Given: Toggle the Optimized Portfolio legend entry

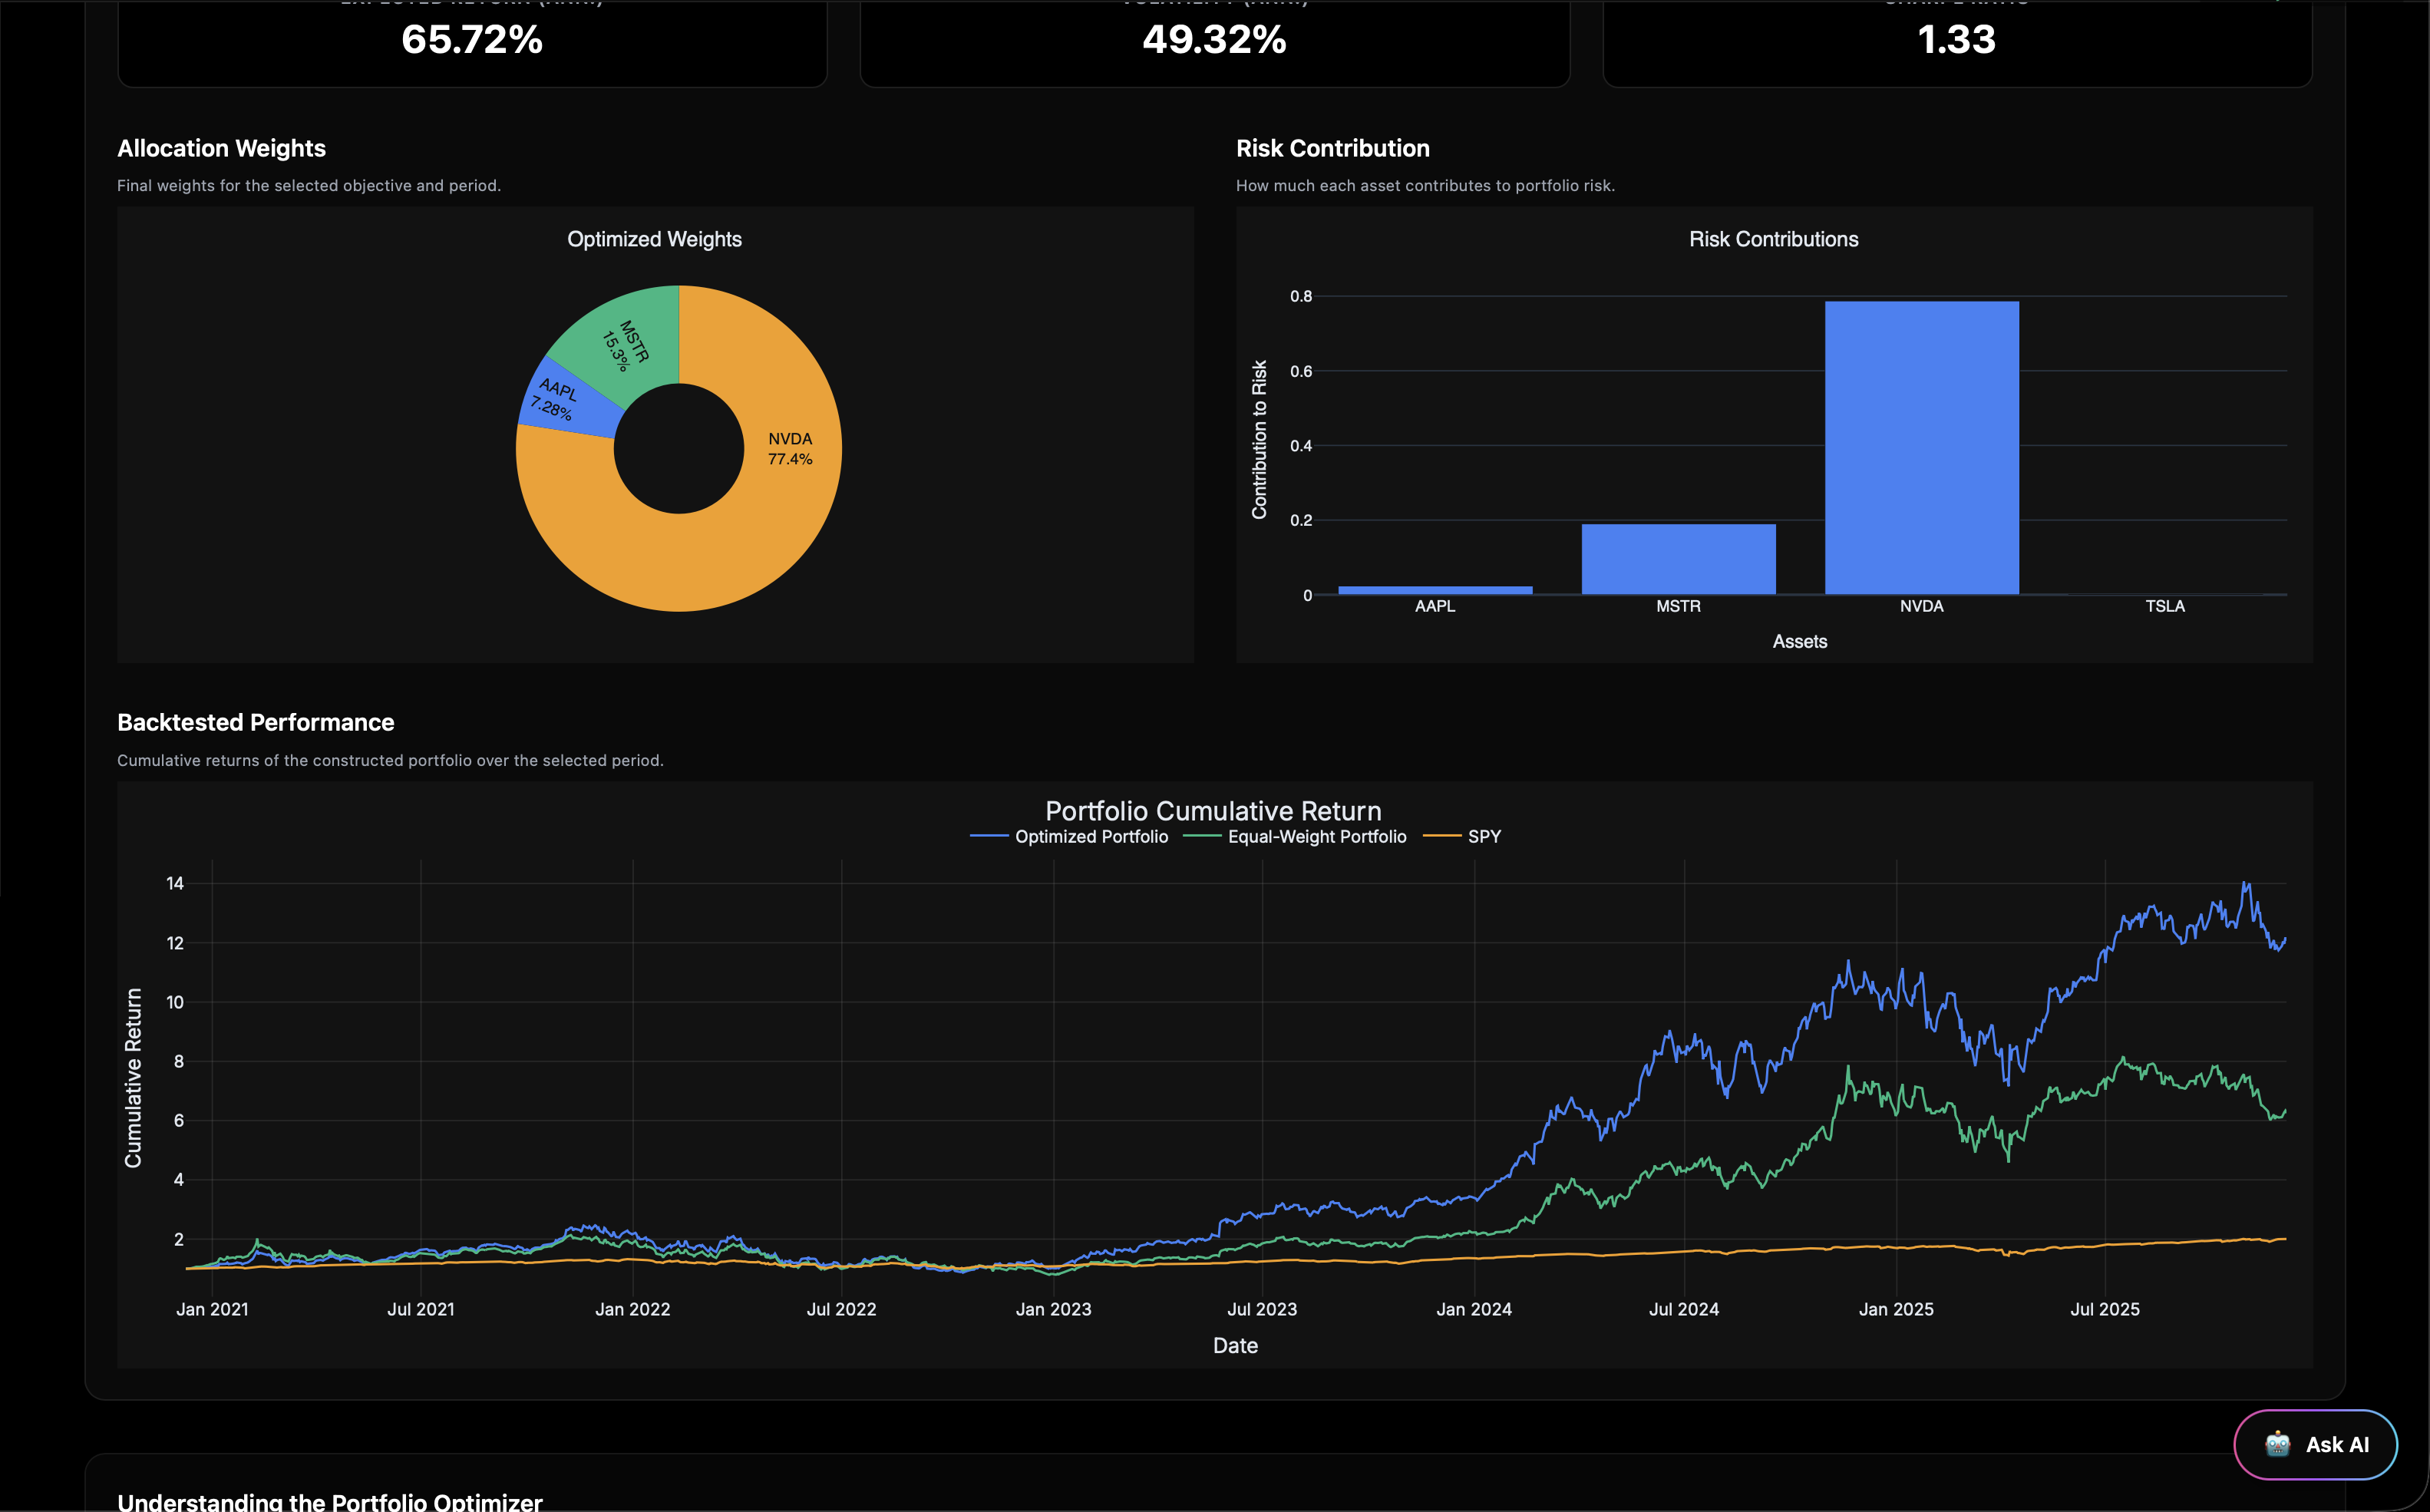Looking at the screenshot, I should [x=1091, y=836].
